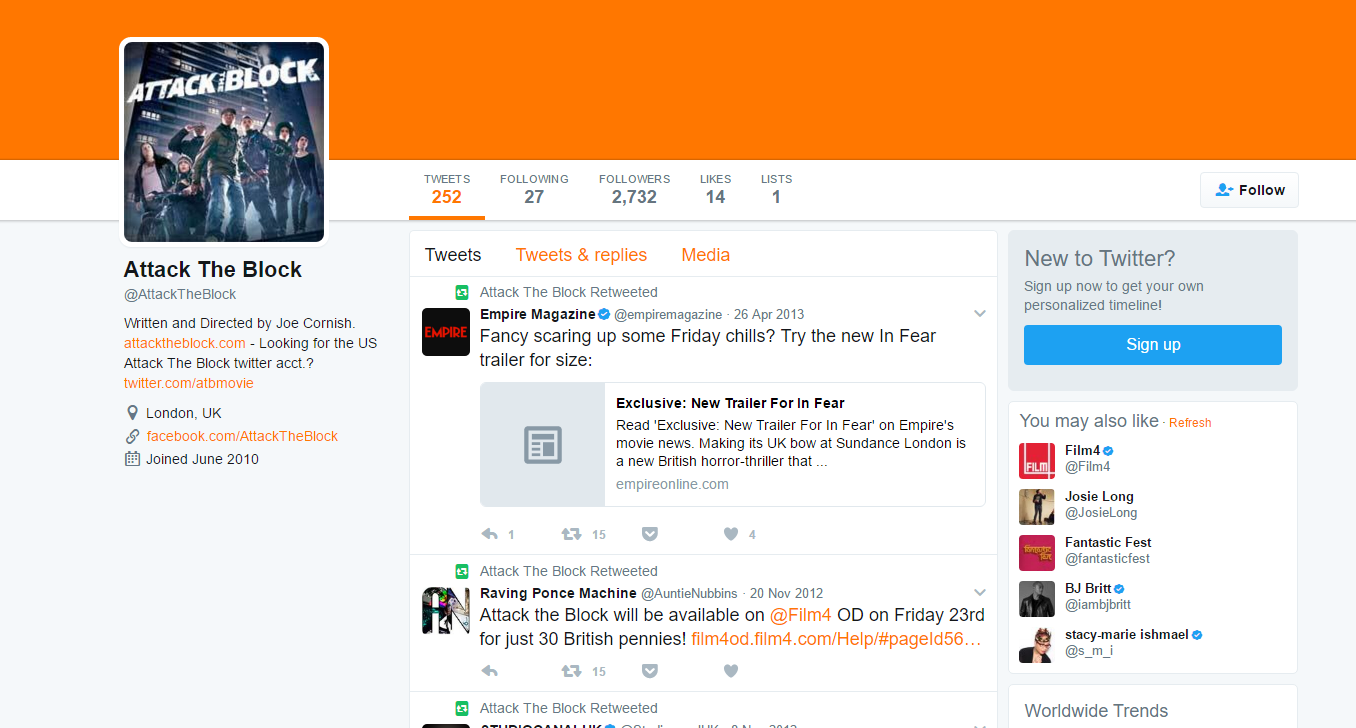Expand options chevron on Raving Ponce Machine tweet
Viewport: 1356px width, 728px height.
click(x=980, y=593)
